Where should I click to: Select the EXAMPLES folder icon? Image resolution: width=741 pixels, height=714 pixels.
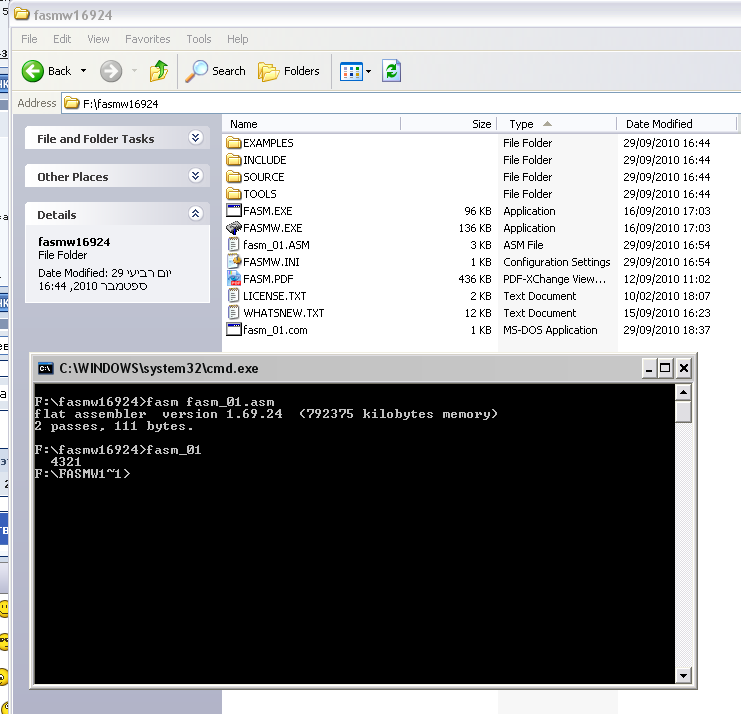click(x=234, y=143)
